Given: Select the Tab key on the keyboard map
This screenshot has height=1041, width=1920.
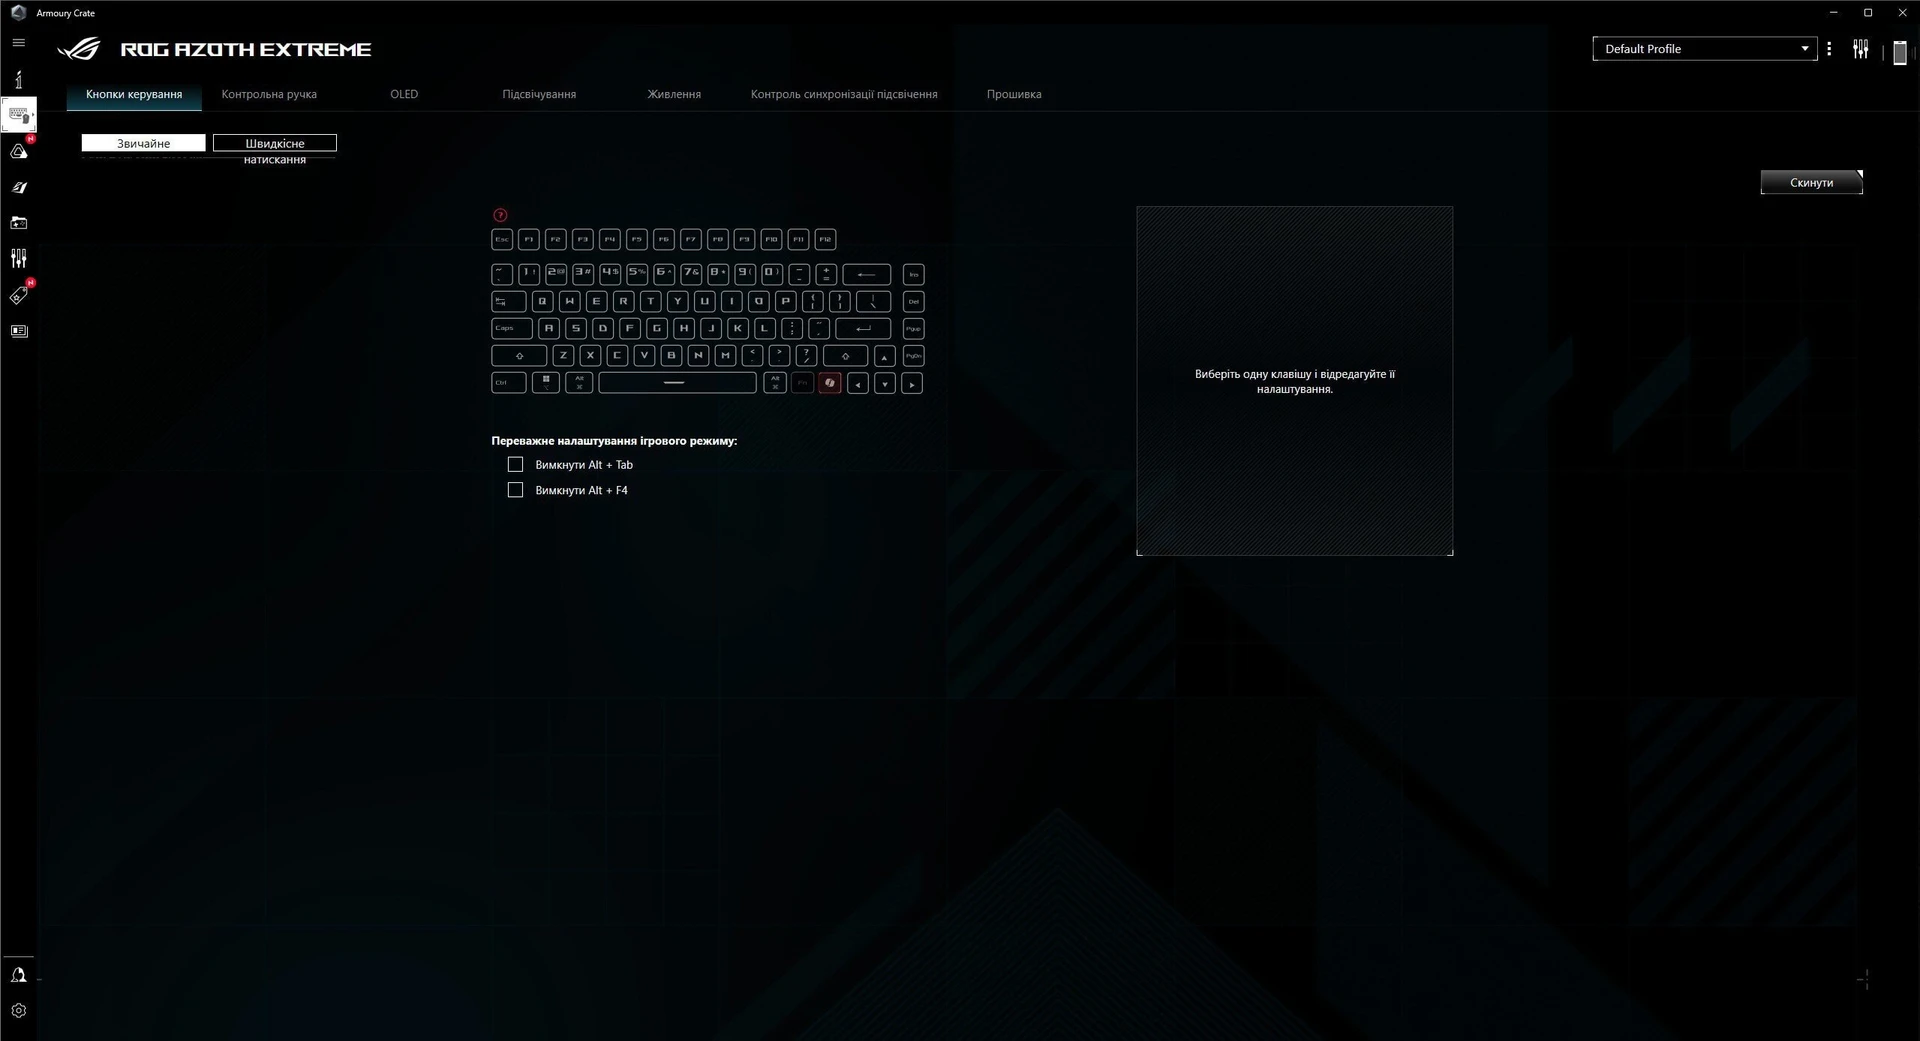Looking at the screenshot, I should 509,301.
